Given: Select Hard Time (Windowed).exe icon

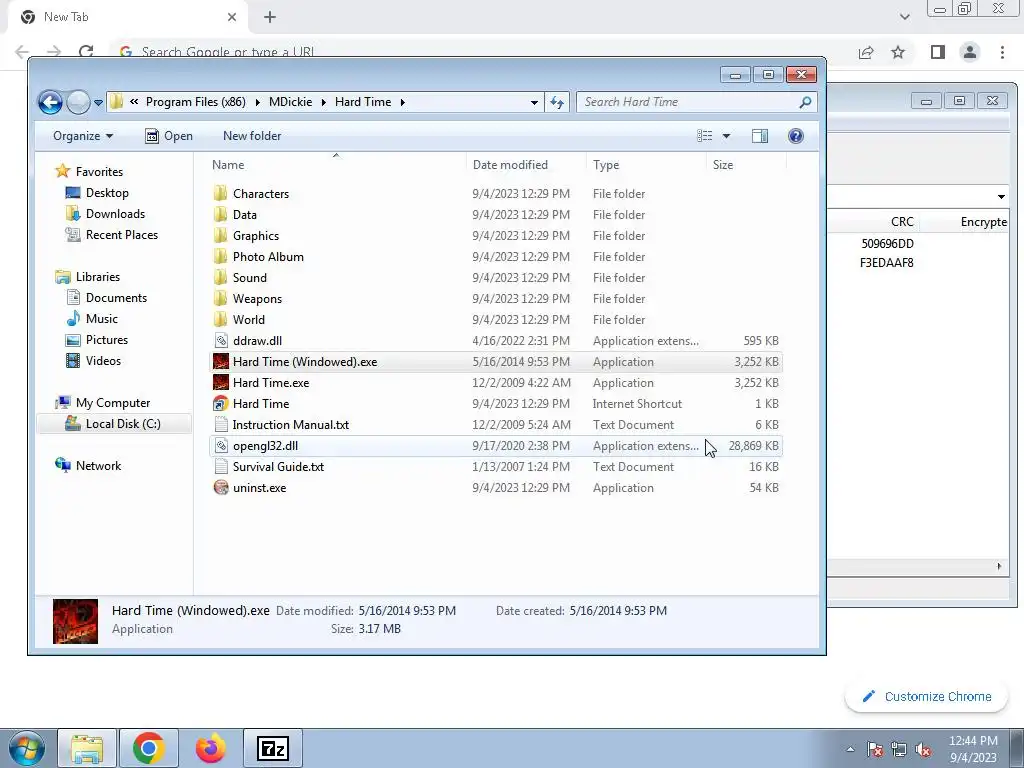Looking at the screenshot, I should point(221,361).
